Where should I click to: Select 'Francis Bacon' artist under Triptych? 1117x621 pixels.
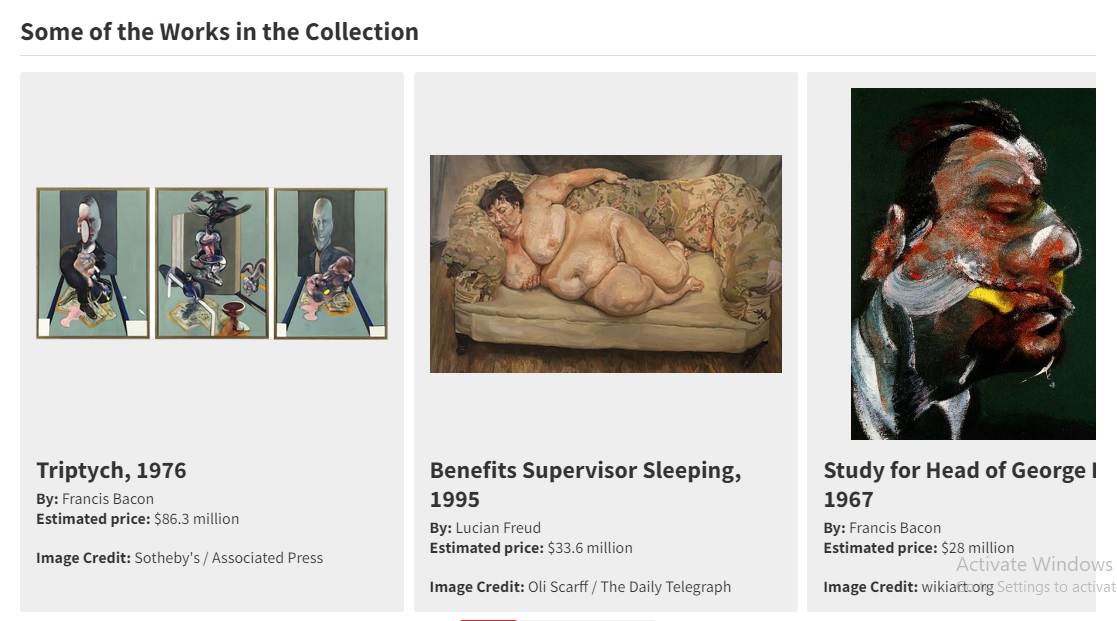point(108,498)
